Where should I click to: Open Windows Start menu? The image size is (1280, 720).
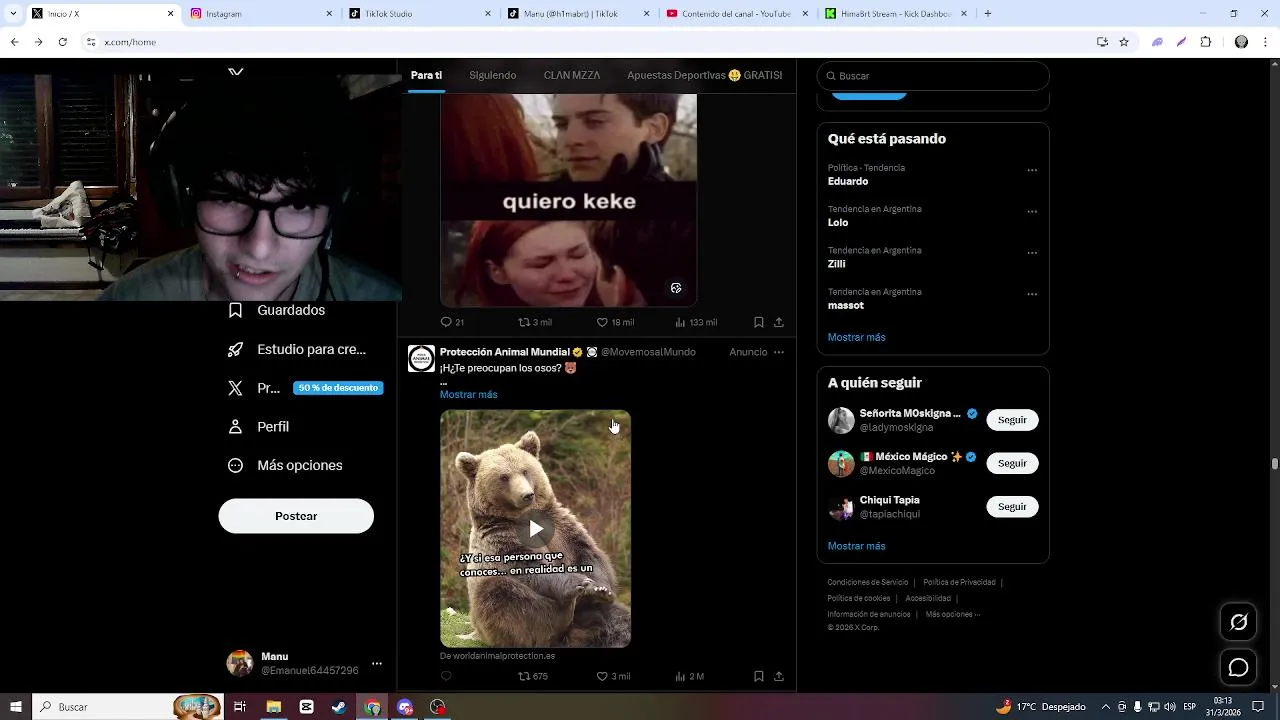[x=15, y=707]
